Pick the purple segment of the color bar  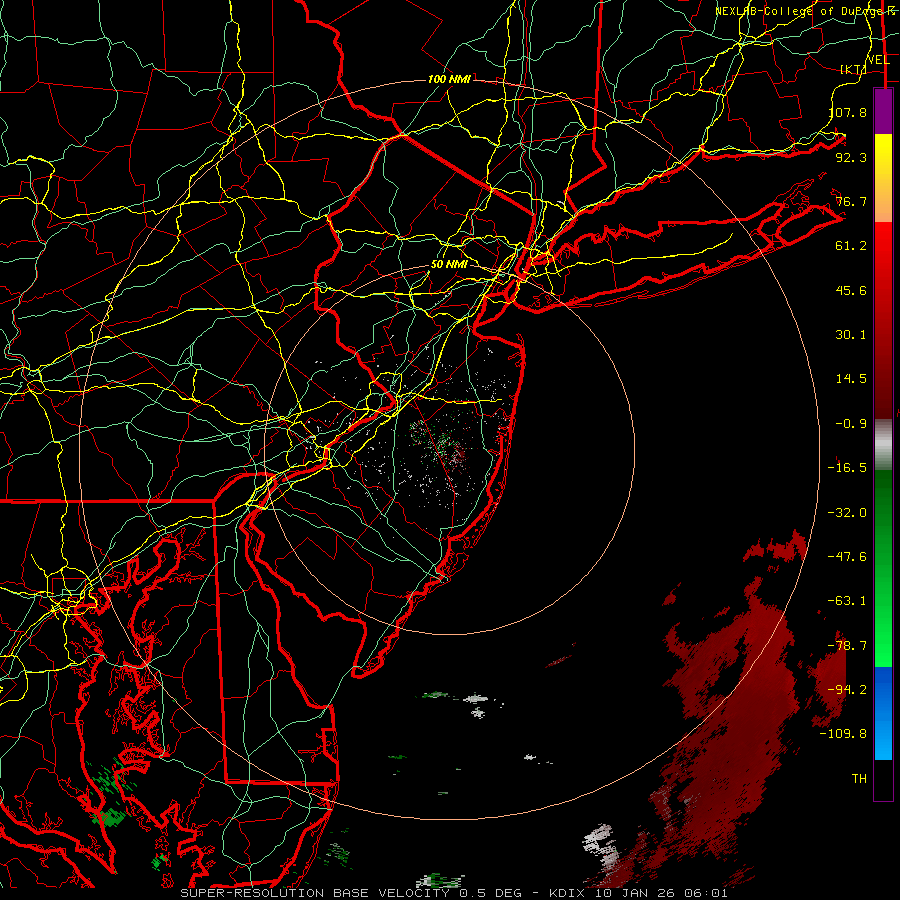pyautogui.click(x=883, y=111)
